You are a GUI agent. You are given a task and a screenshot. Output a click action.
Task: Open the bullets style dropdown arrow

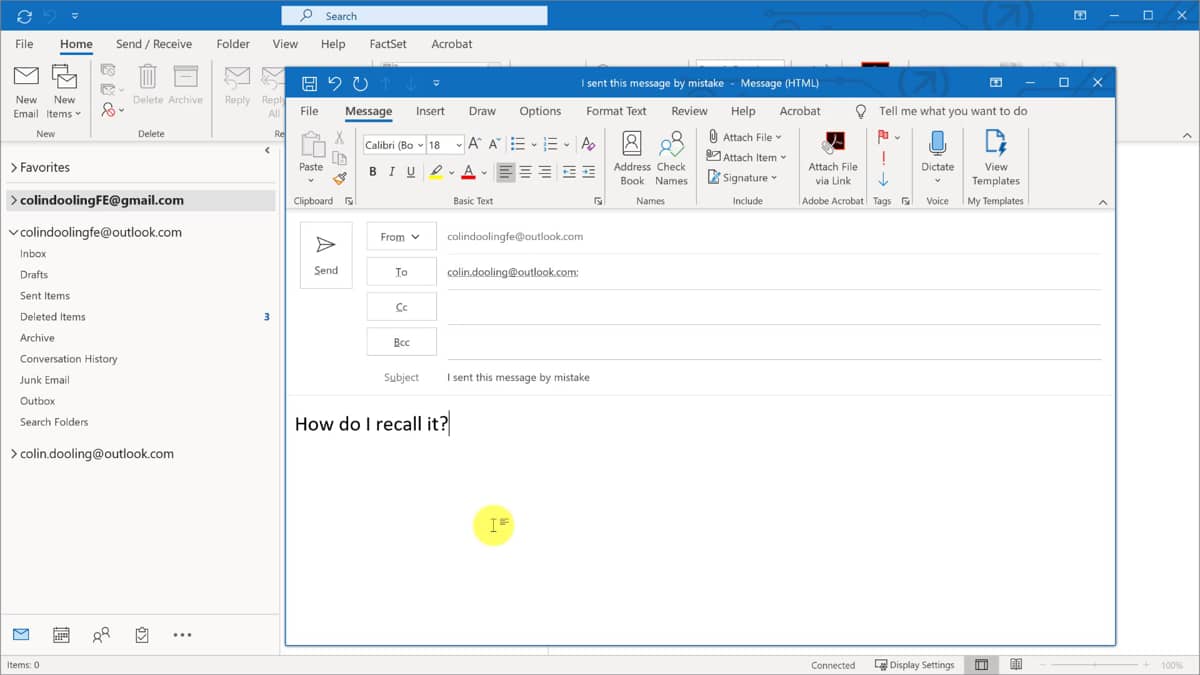click(534, 144)
